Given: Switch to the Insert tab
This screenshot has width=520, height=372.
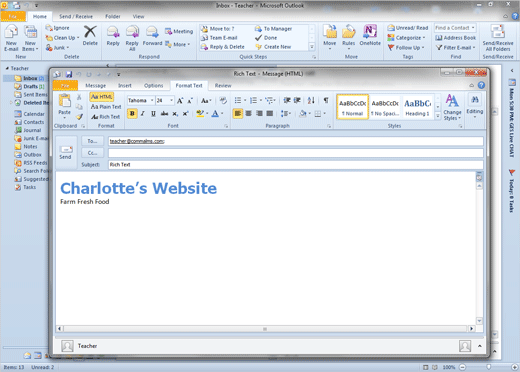Looking at the screenshot, I should pyautogui.click(x=125, y=86).
